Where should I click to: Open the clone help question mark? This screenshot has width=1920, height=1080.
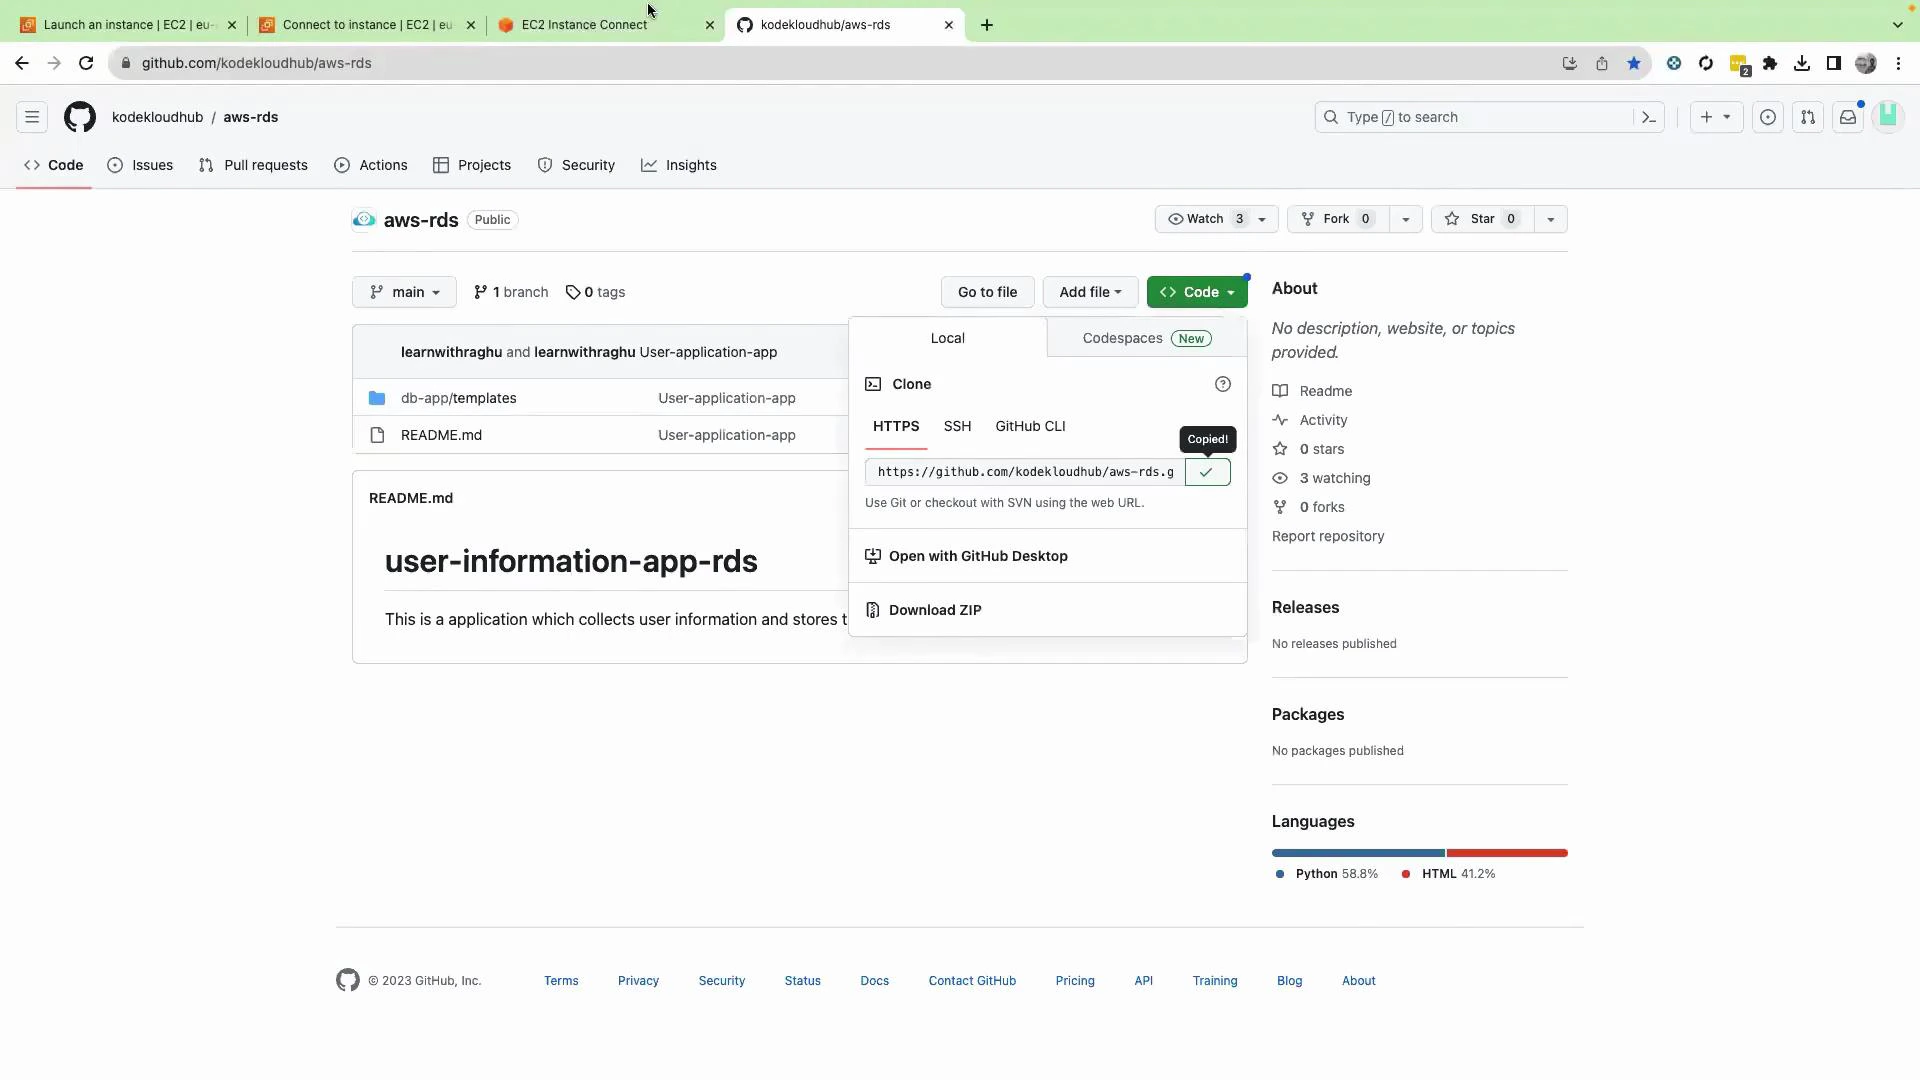[x=1223, y=384]
